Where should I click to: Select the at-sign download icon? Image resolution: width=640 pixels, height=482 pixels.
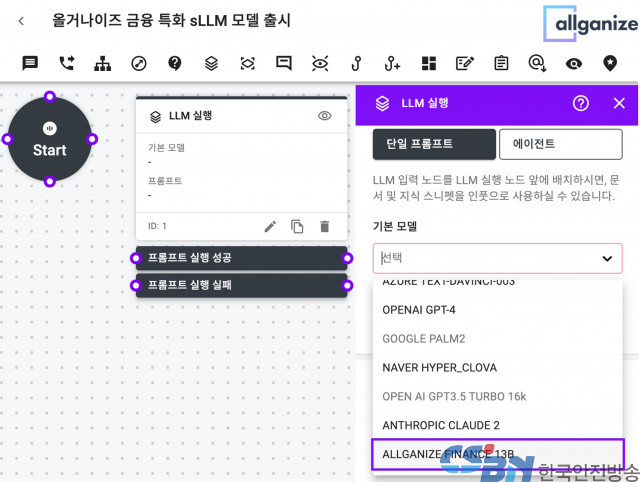click(537, 63)
